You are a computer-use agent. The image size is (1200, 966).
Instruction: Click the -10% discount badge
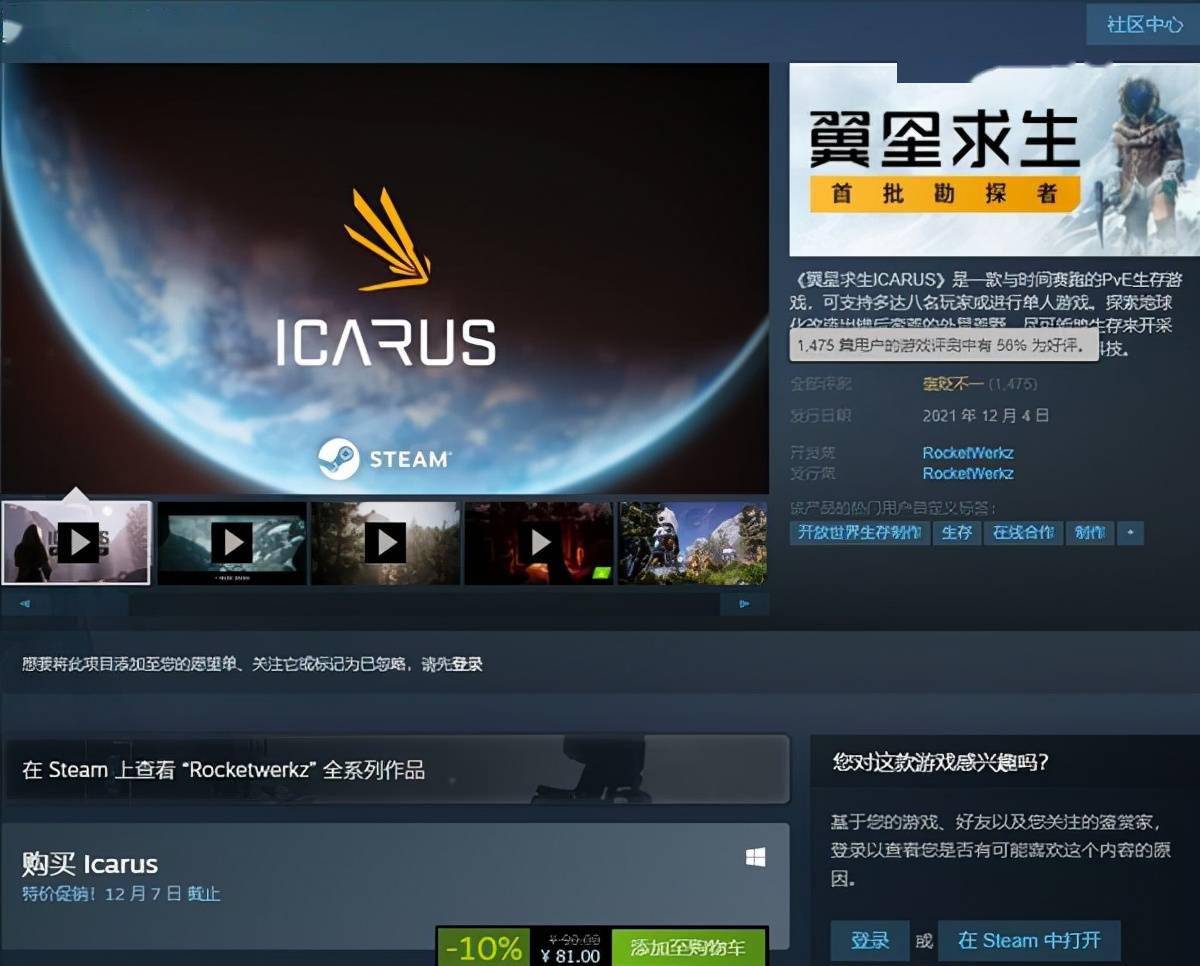click(x=484, y=947)
